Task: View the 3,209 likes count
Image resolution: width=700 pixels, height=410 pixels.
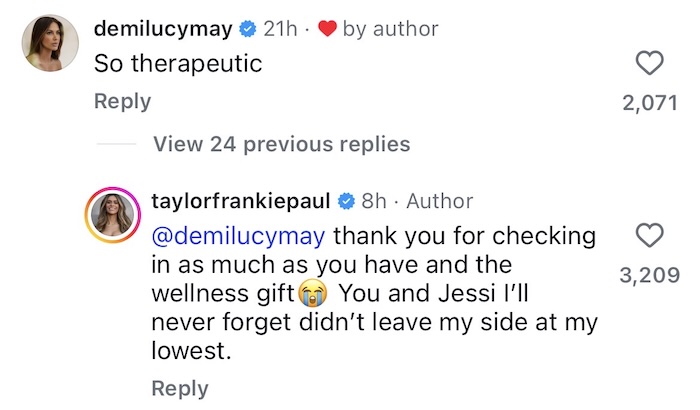Action: coord(650,275)
